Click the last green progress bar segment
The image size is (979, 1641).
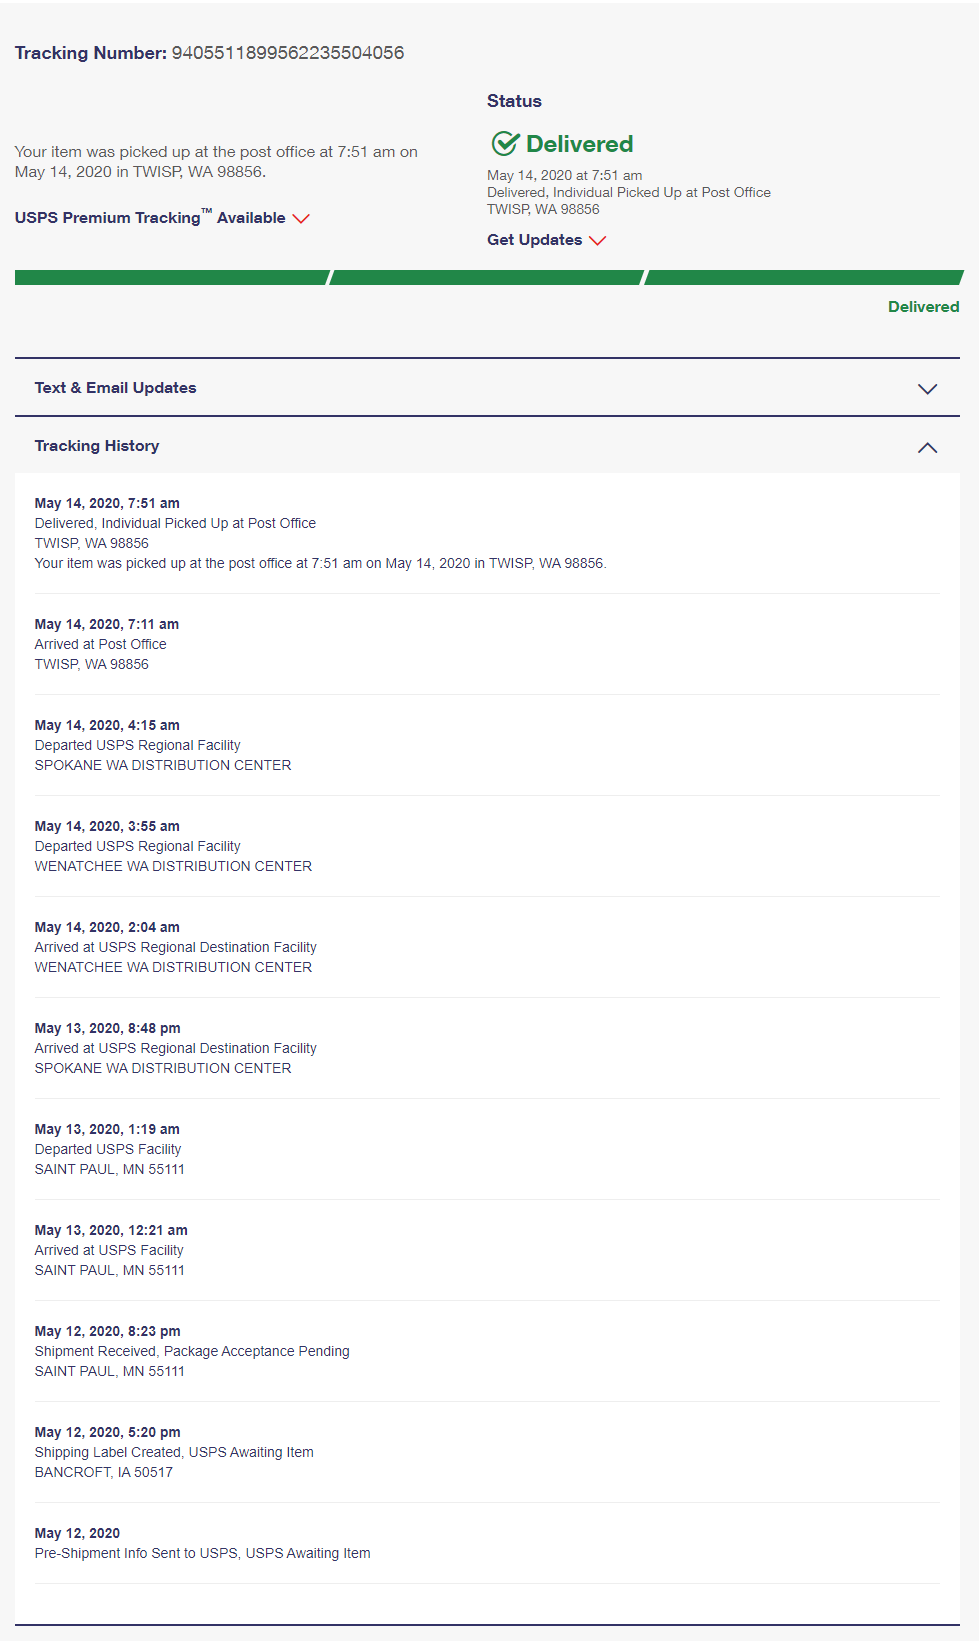click(804, 277)
